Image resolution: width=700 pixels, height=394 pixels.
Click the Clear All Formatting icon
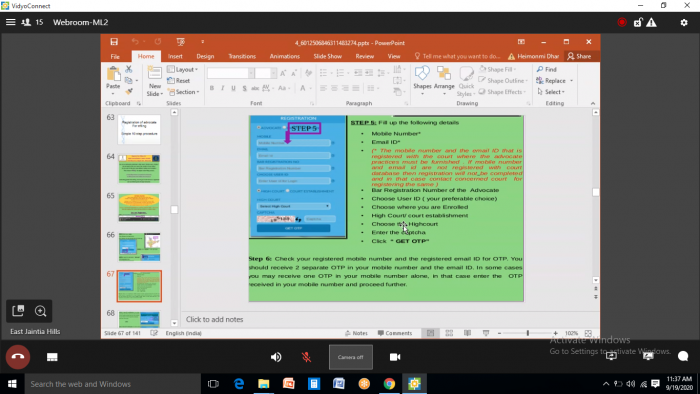308,73
